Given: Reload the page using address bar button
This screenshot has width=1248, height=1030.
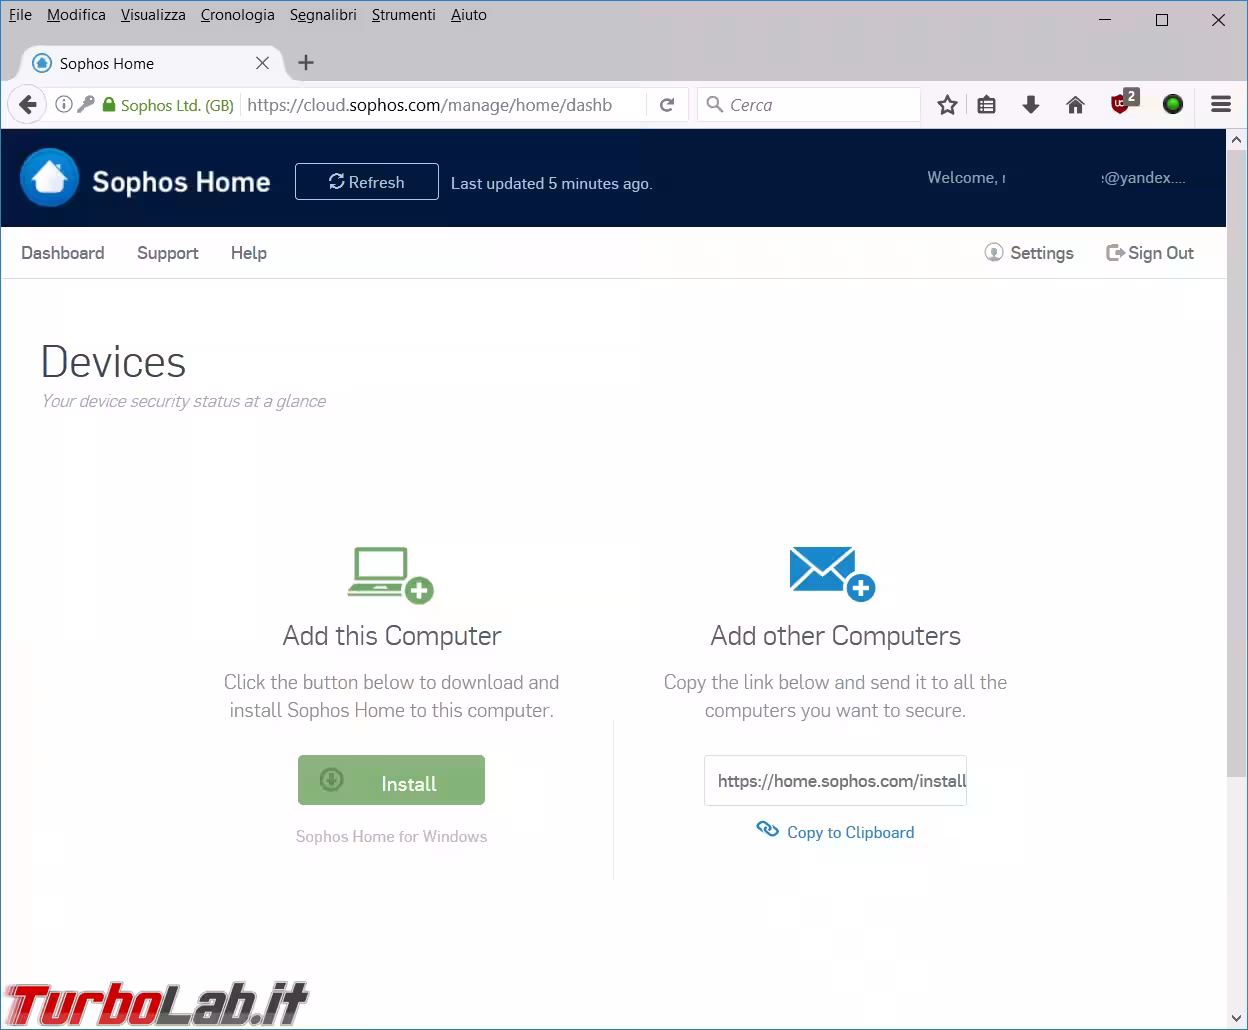Looking at the screenshot, I should pyautogui.click(x=667, y=105).
